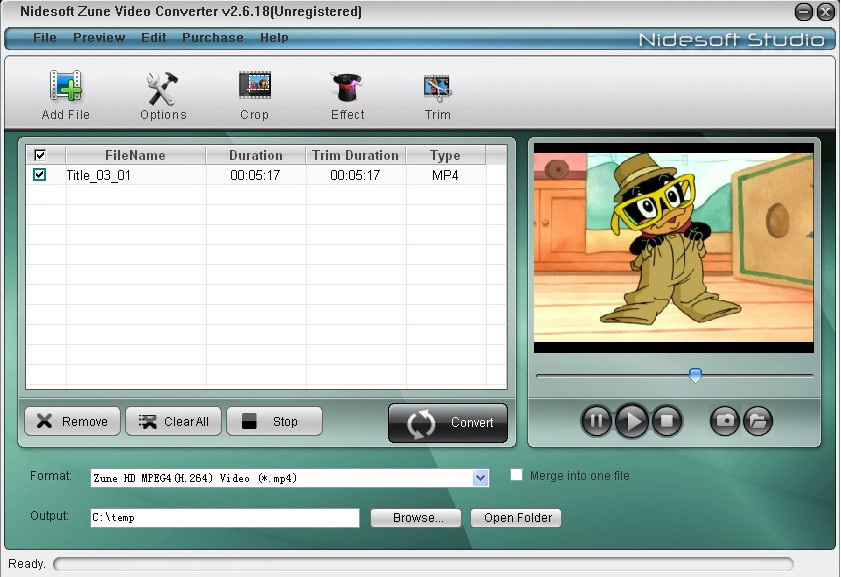Close the converter window
This screenshot has height=577, width=841.
pyautogui.click(x=825, y=12)
